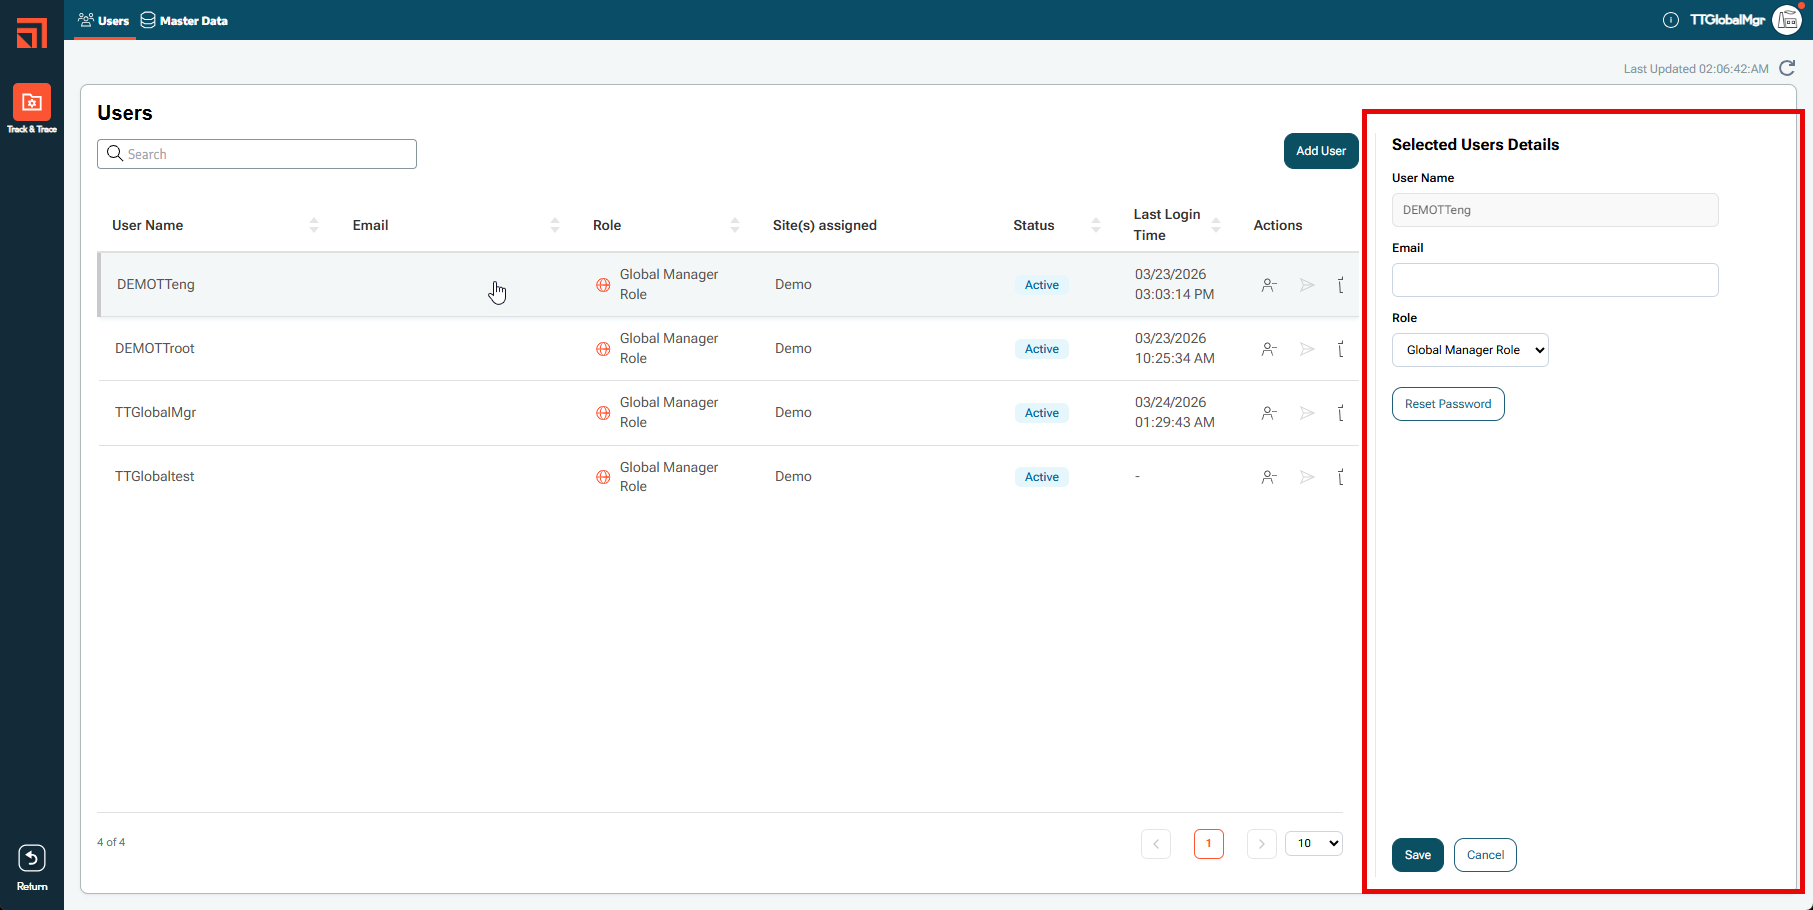Click send icon in TTGlobalMgr row

[1307, 413]
